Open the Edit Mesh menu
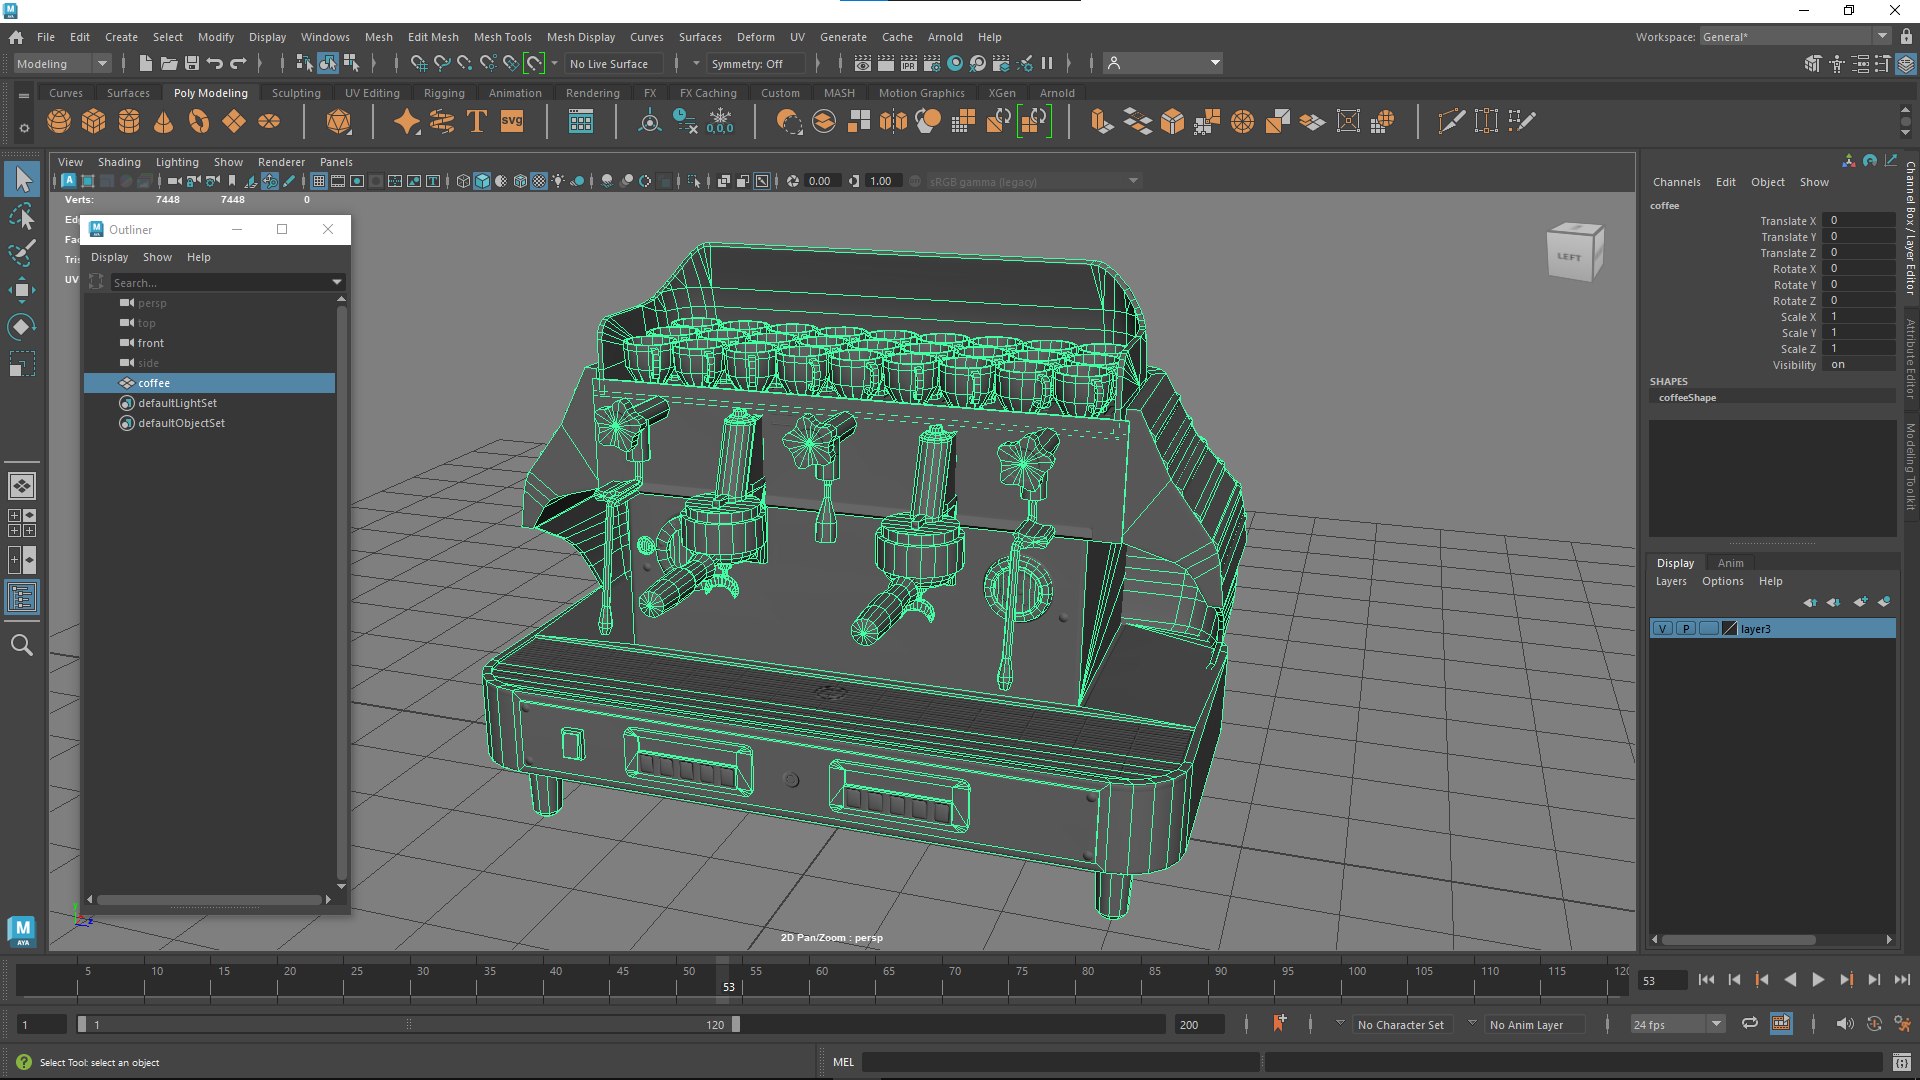This screenshot has width=1920, height=1080. pos(433,37)
